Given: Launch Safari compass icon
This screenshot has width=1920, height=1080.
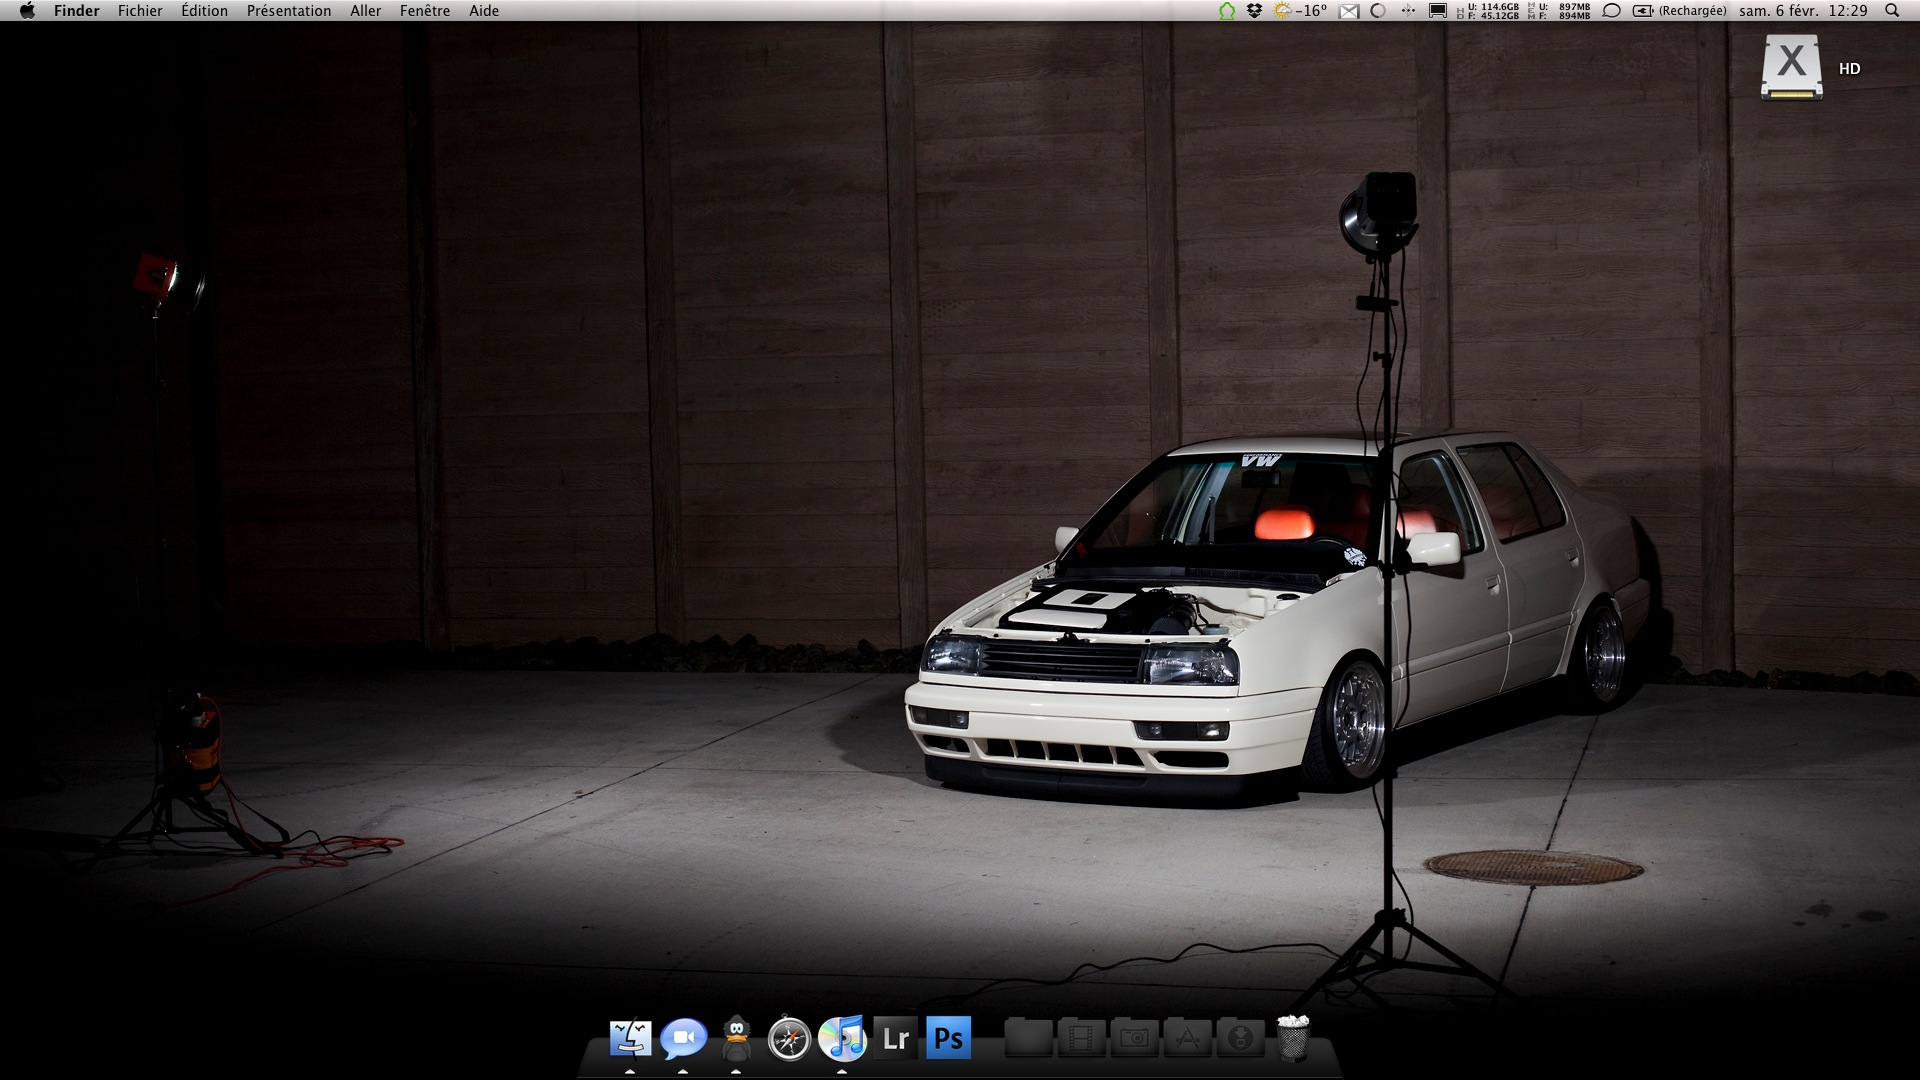Looking at the screenshot, I should pyautogui.click(x=789, y=1040).
